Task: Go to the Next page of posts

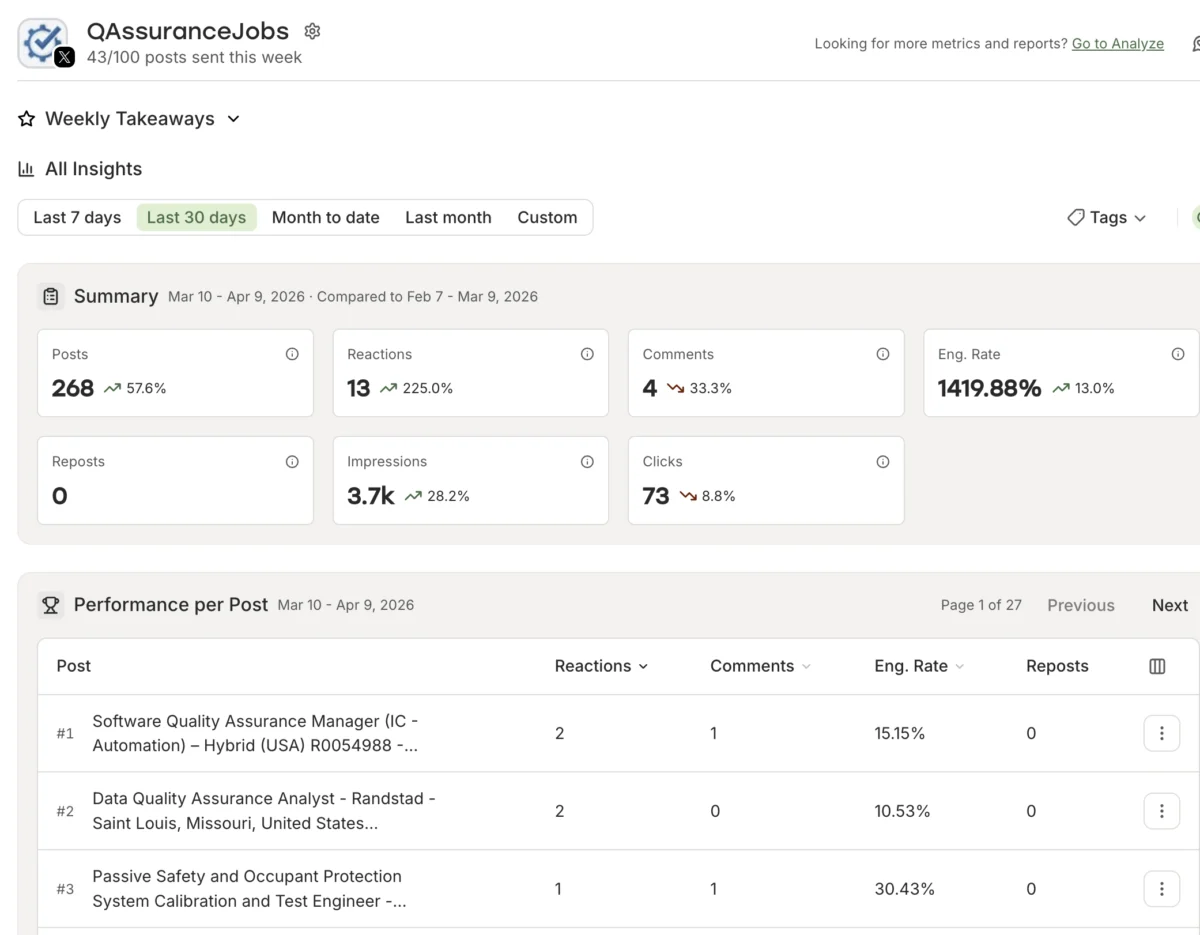Action: click(1169, 605)
